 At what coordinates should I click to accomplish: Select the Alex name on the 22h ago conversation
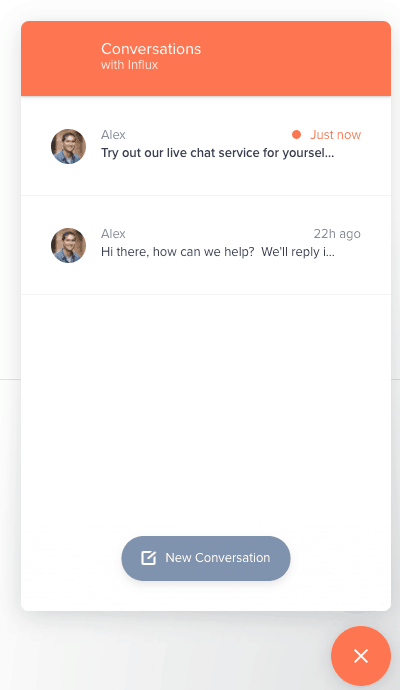point(113,234)
